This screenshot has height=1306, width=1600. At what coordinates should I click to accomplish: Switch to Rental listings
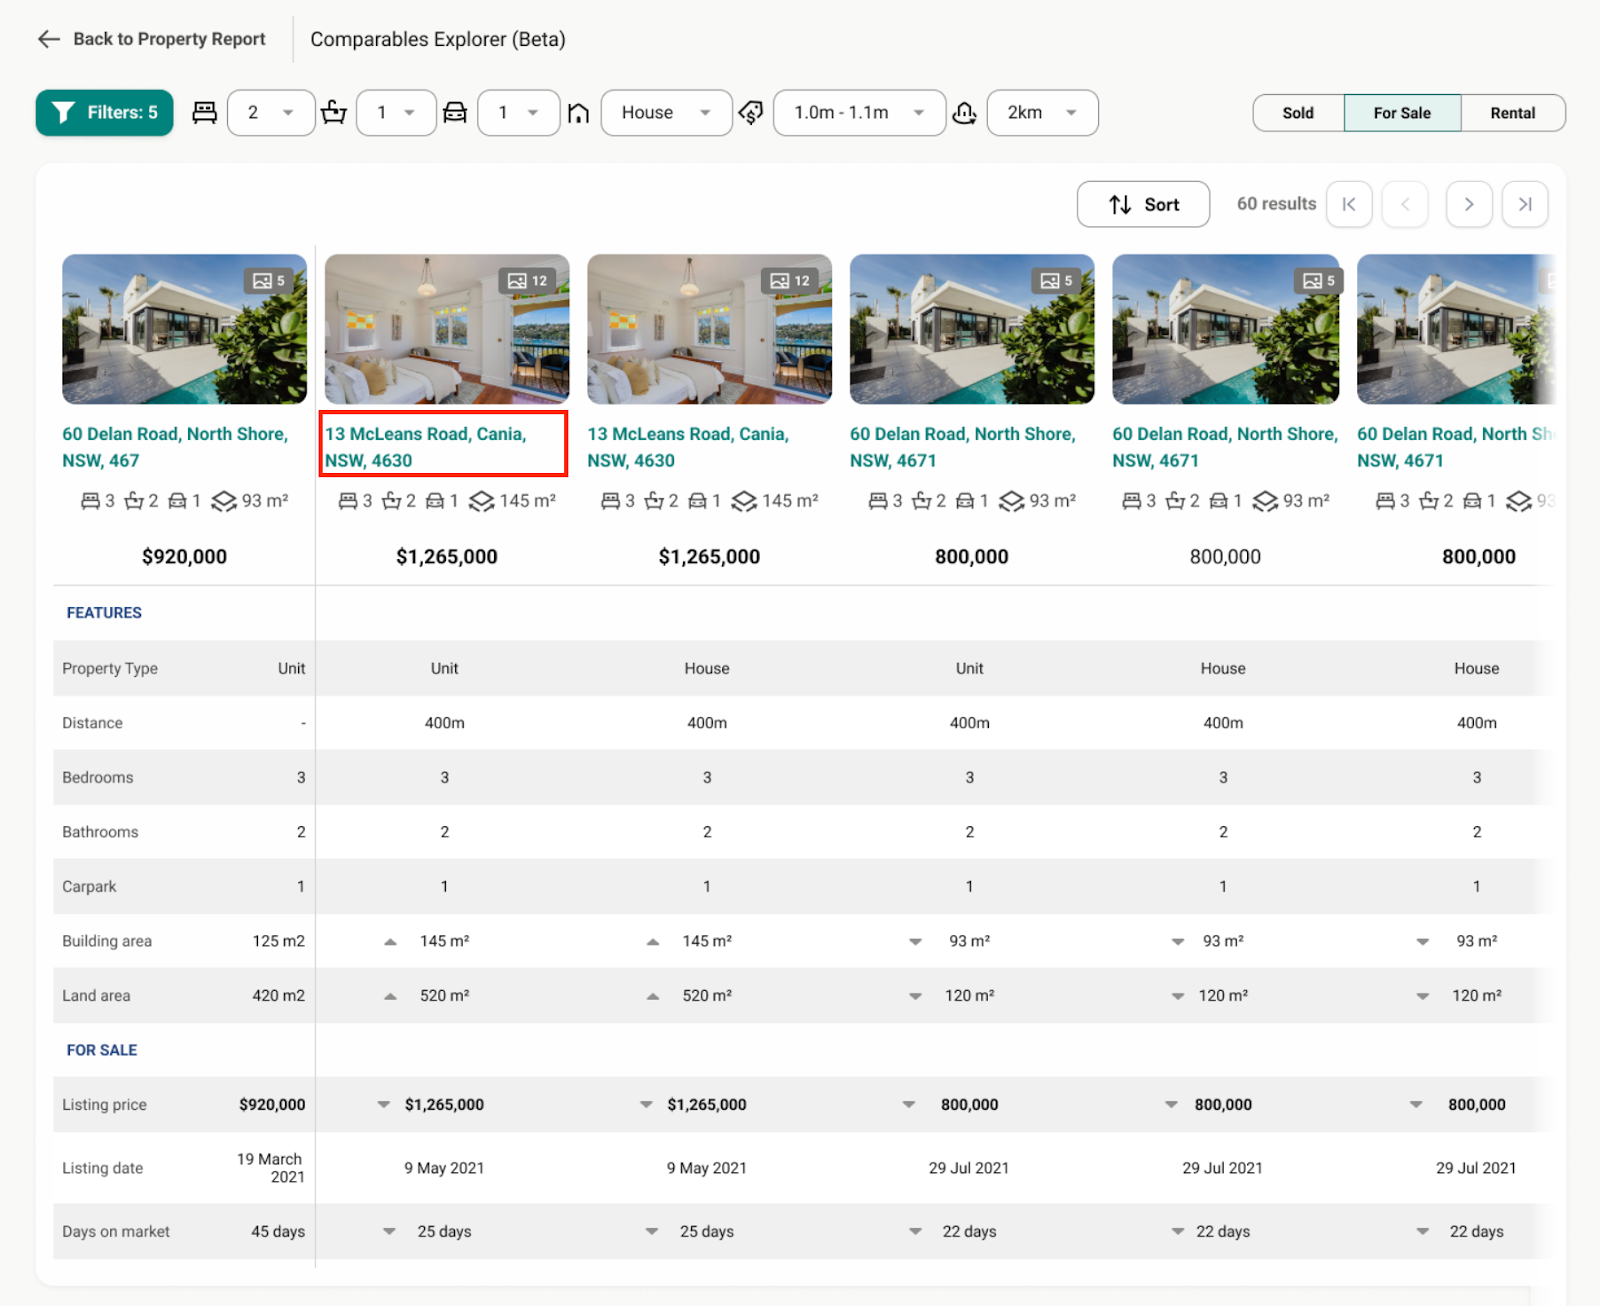[1512, 113]
